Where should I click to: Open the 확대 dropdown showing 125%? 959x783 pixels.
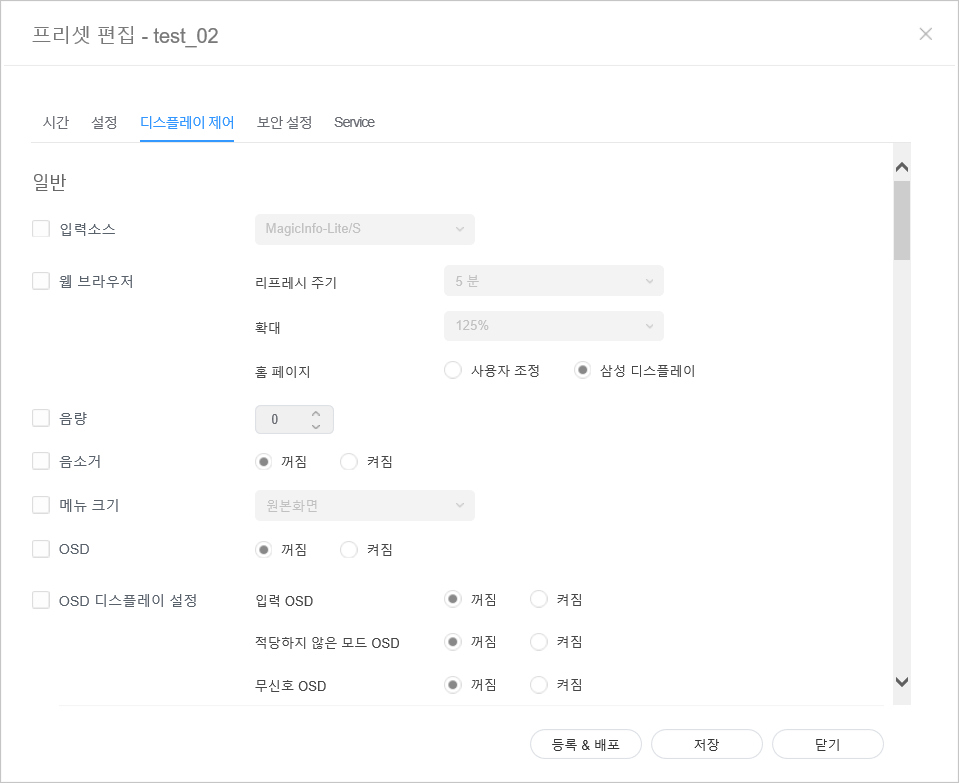pyautogui.click(x=553, y=325)
